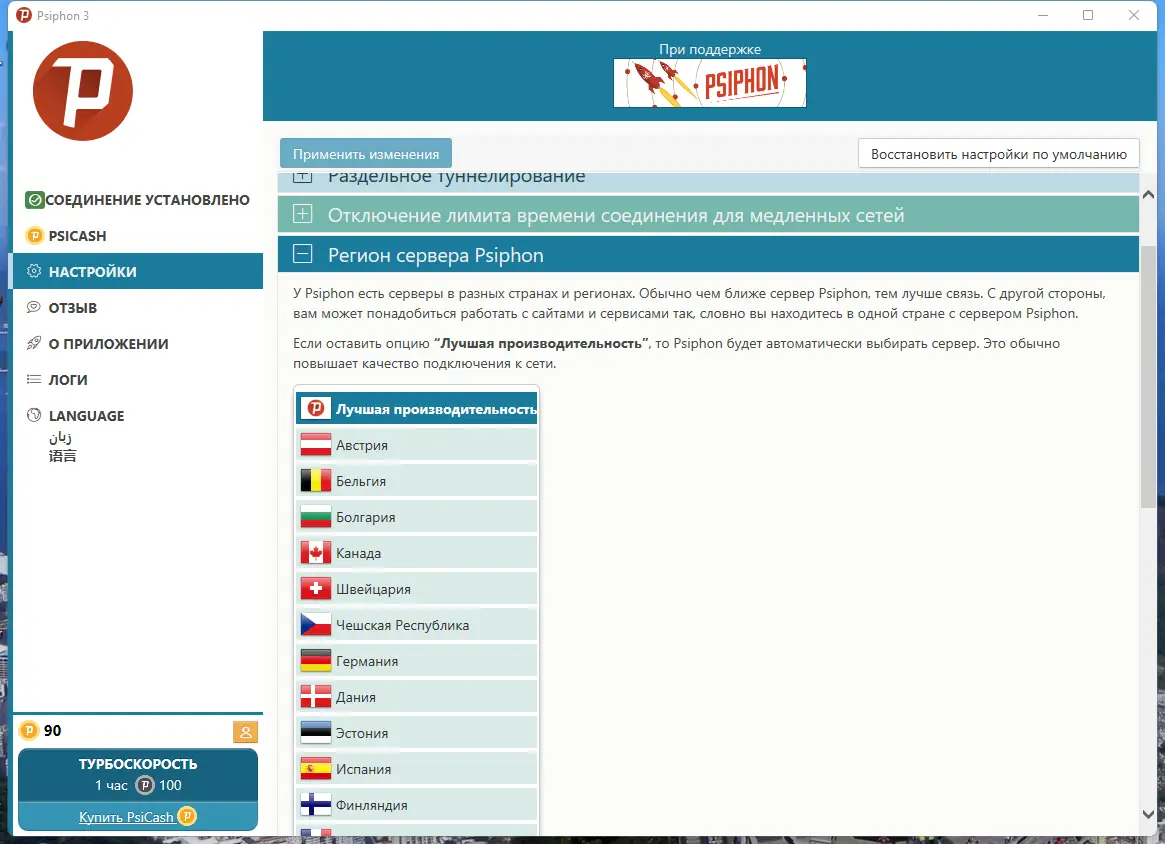Click the Finland flag icon

click(x=316, y=805)
